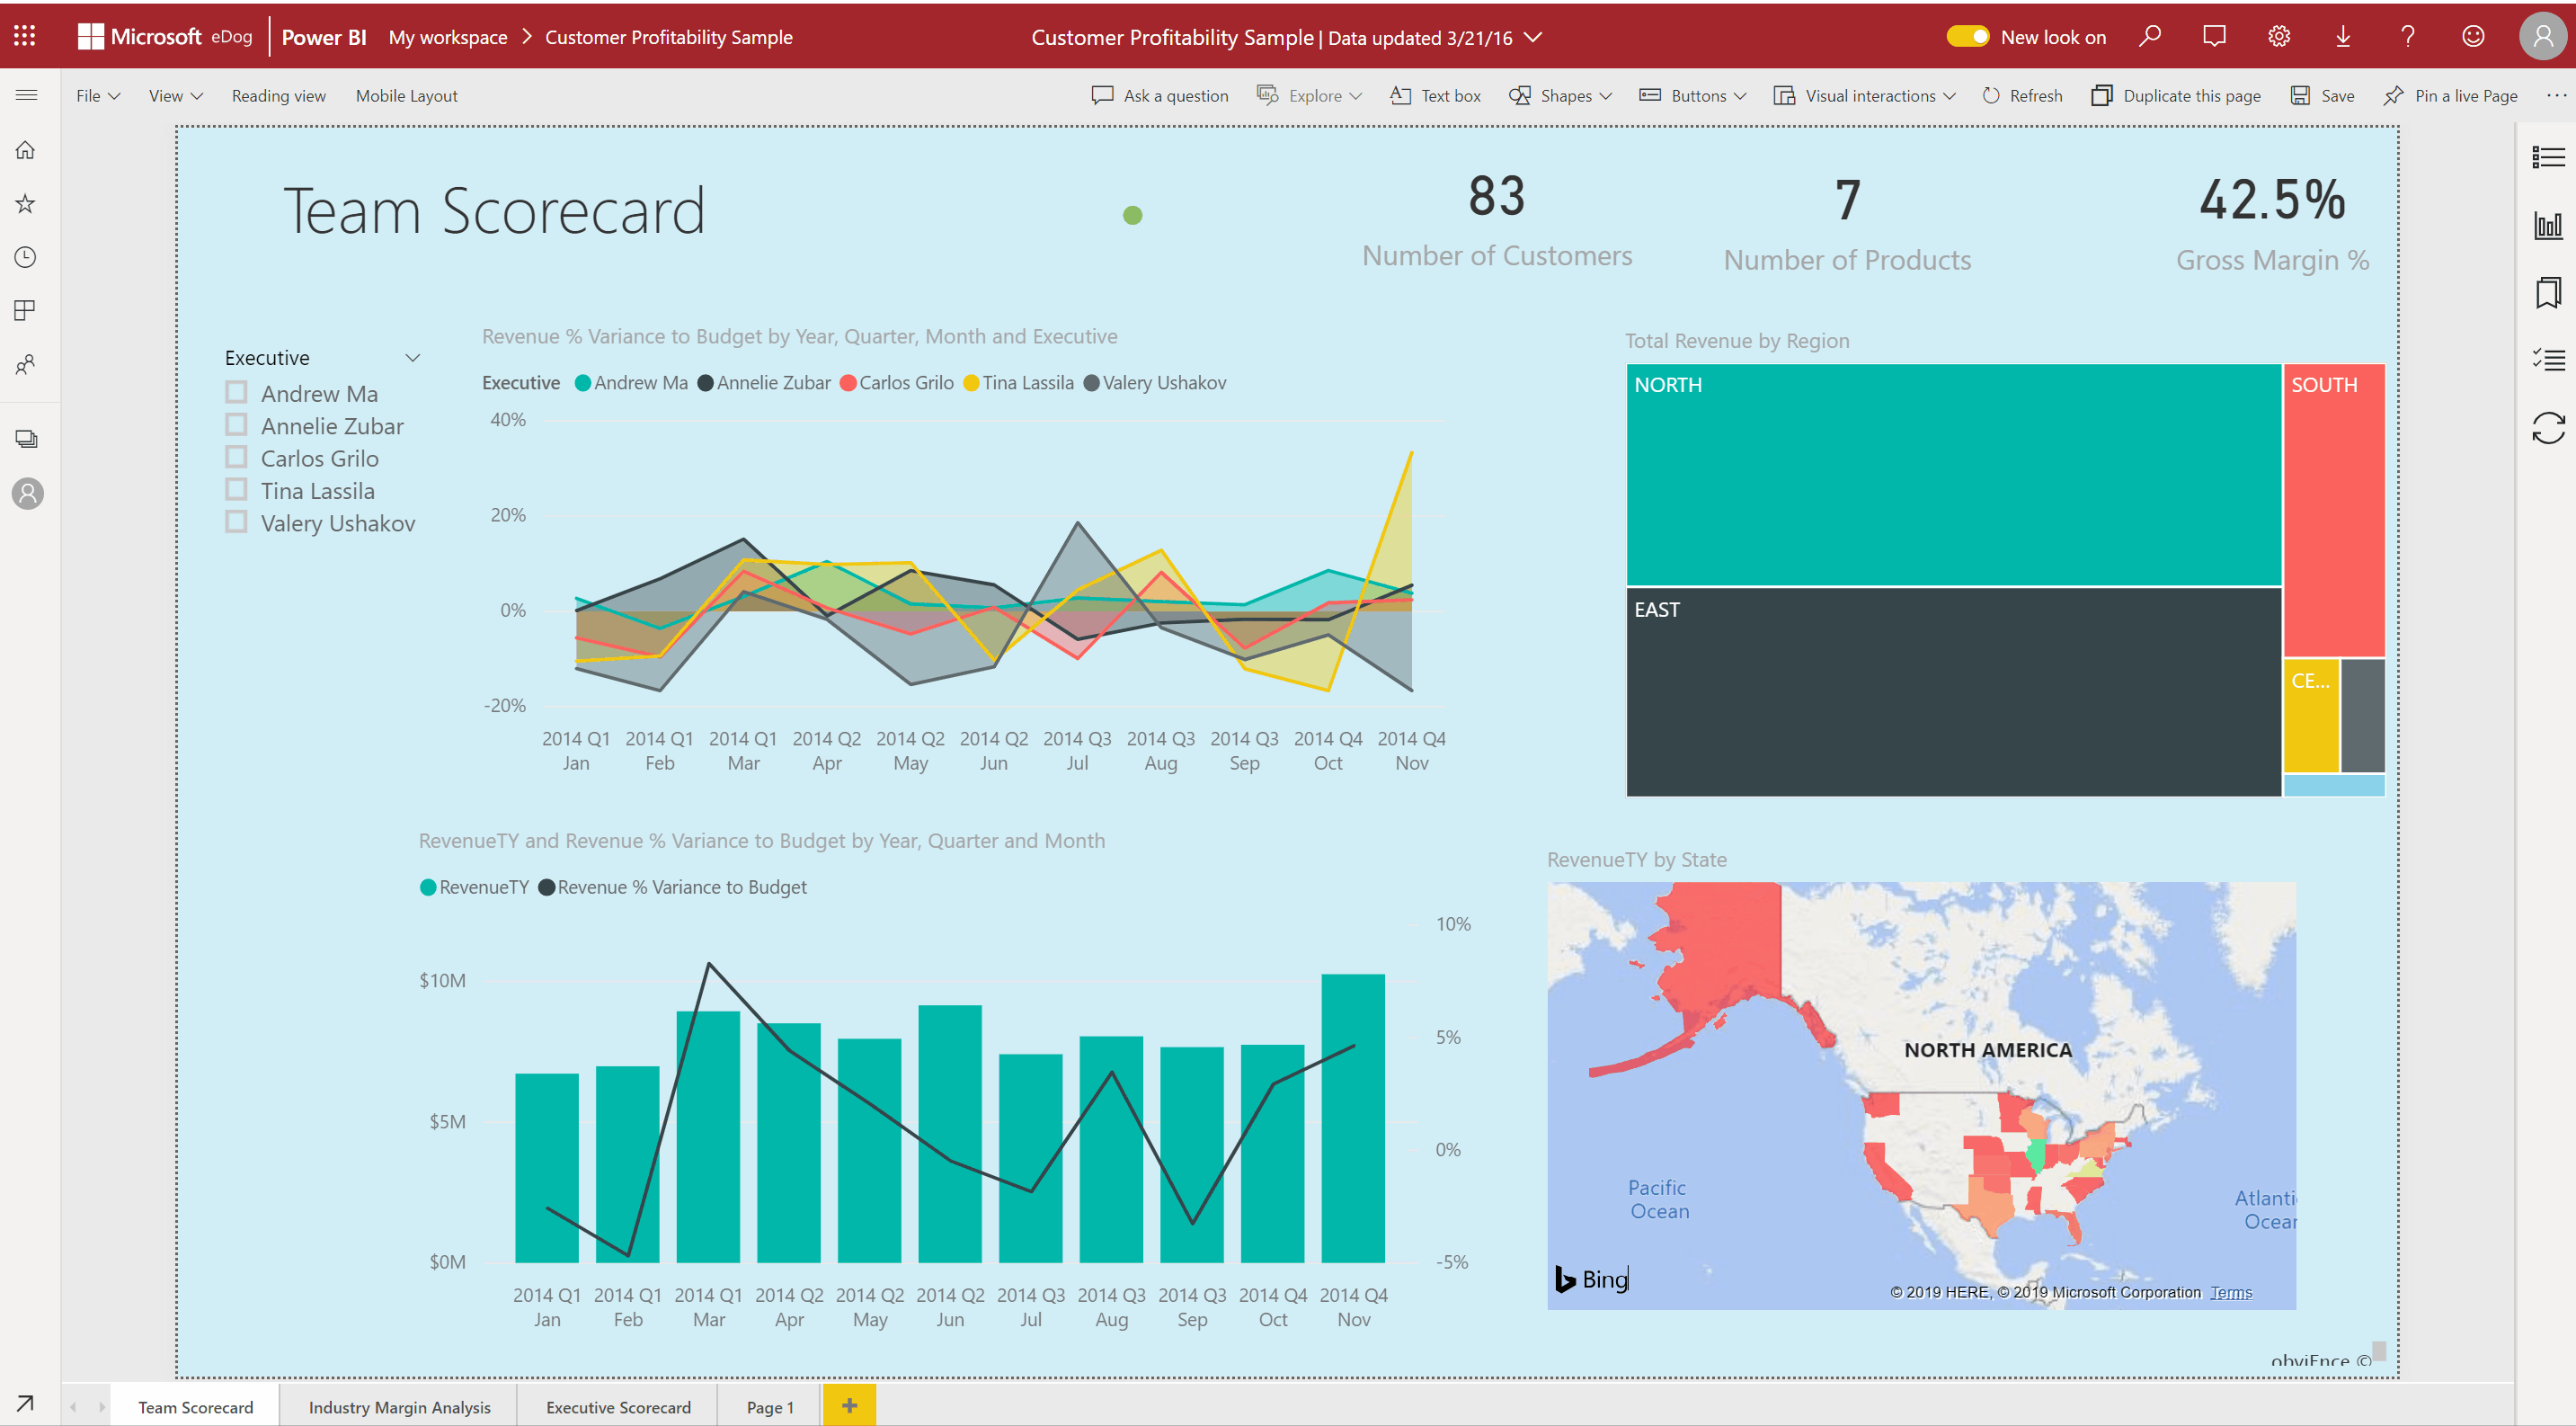The image size is (2576, 1426).
Task: Click the Refresh button
Action: tap(2022, 96)
